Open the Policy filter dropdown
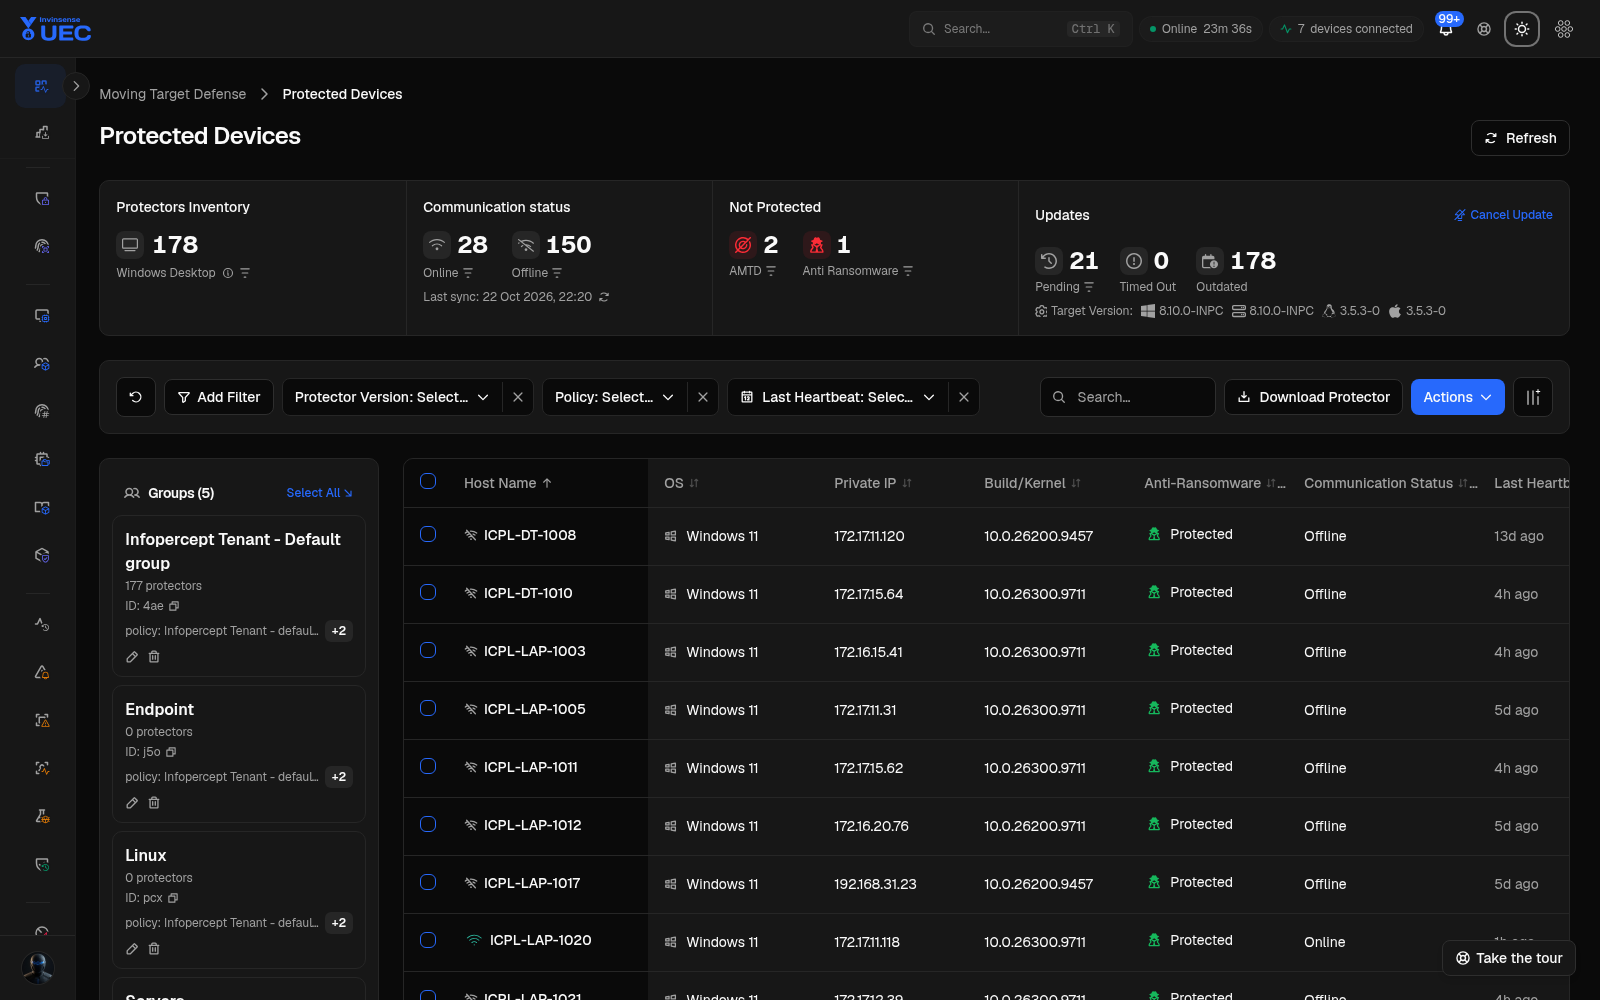1600x1000 pixels. tap(614, 397)
